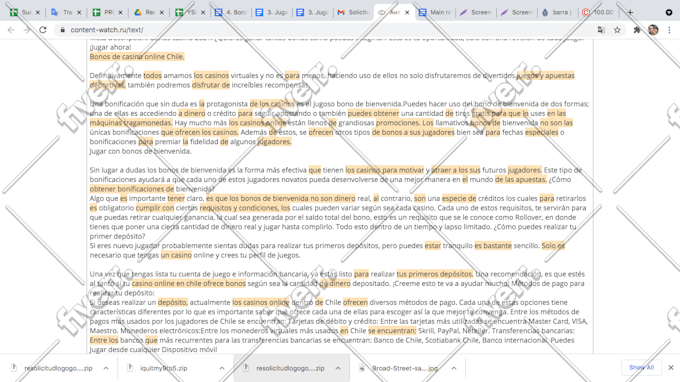Close the 'Rec' Google Drive tab

pos(161,13)
